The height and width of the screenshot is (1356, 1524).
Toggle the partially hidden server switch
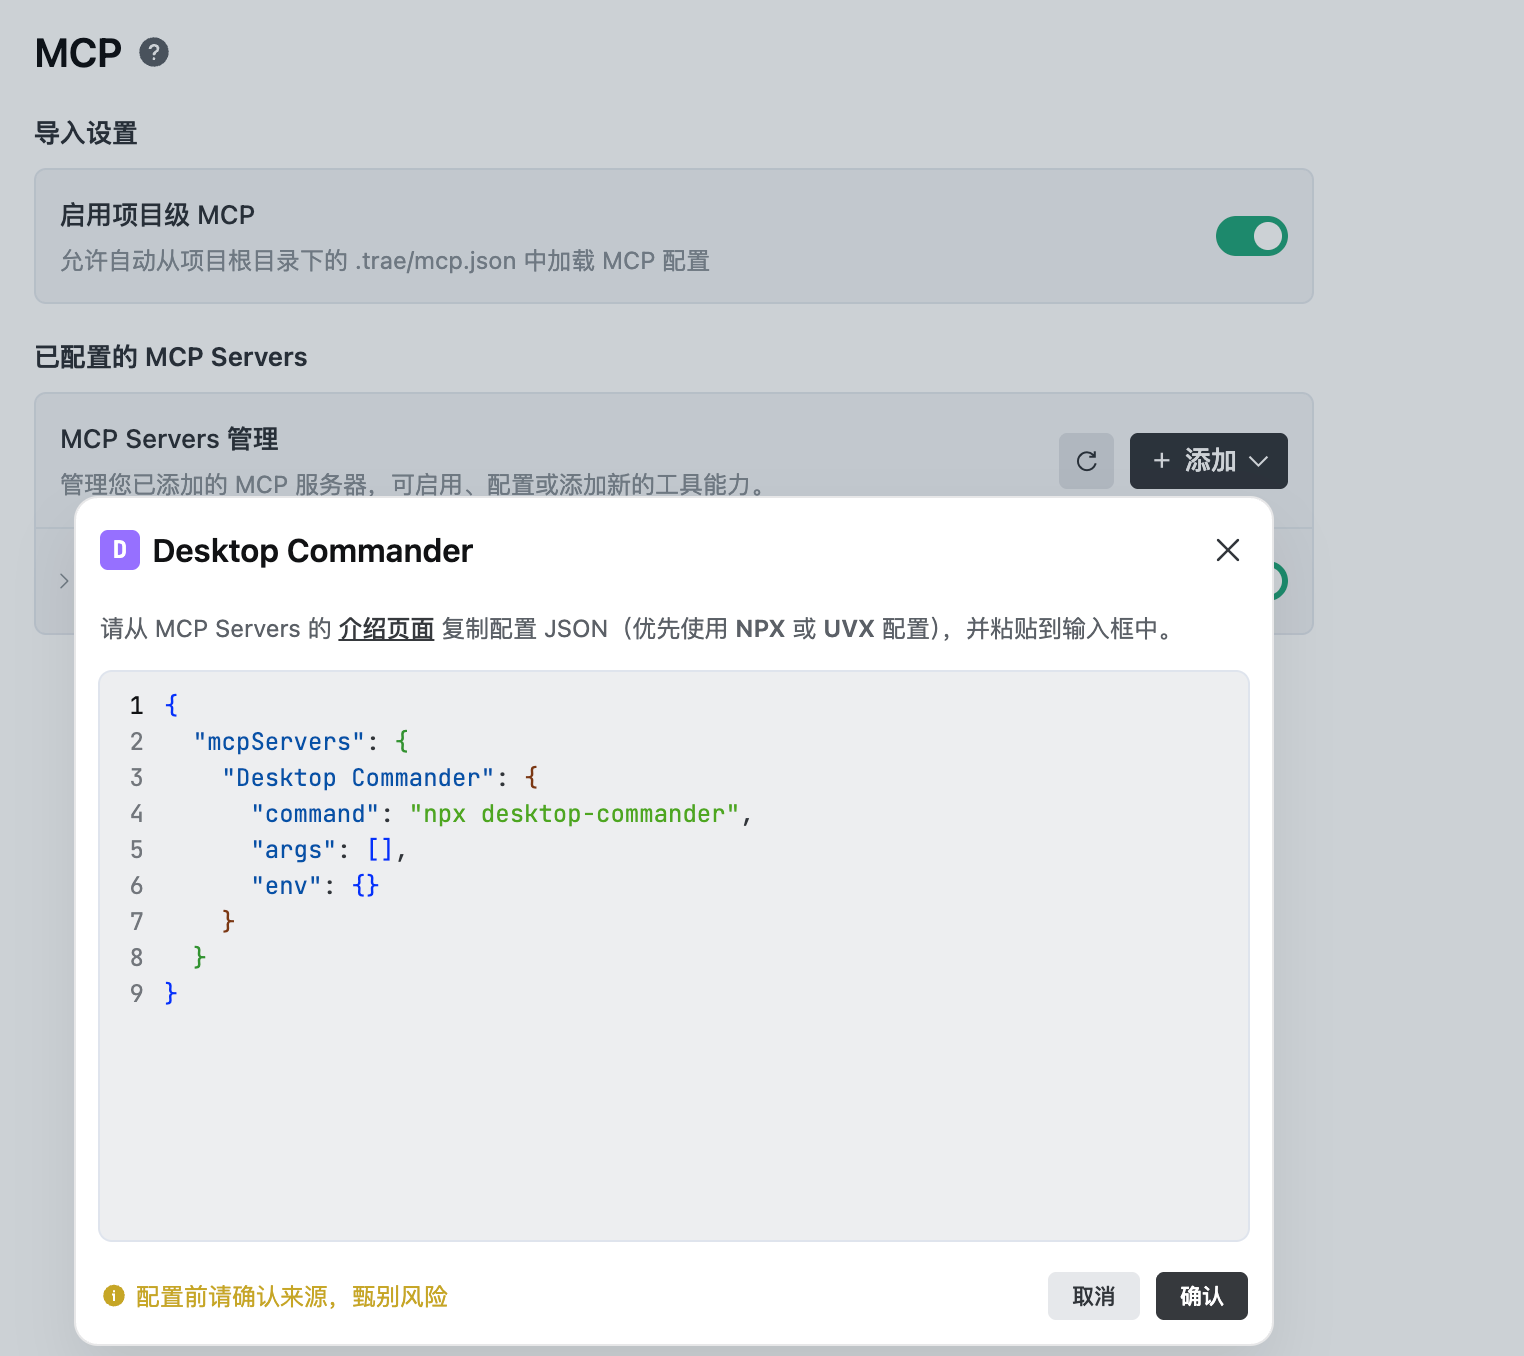point(1278,581)
